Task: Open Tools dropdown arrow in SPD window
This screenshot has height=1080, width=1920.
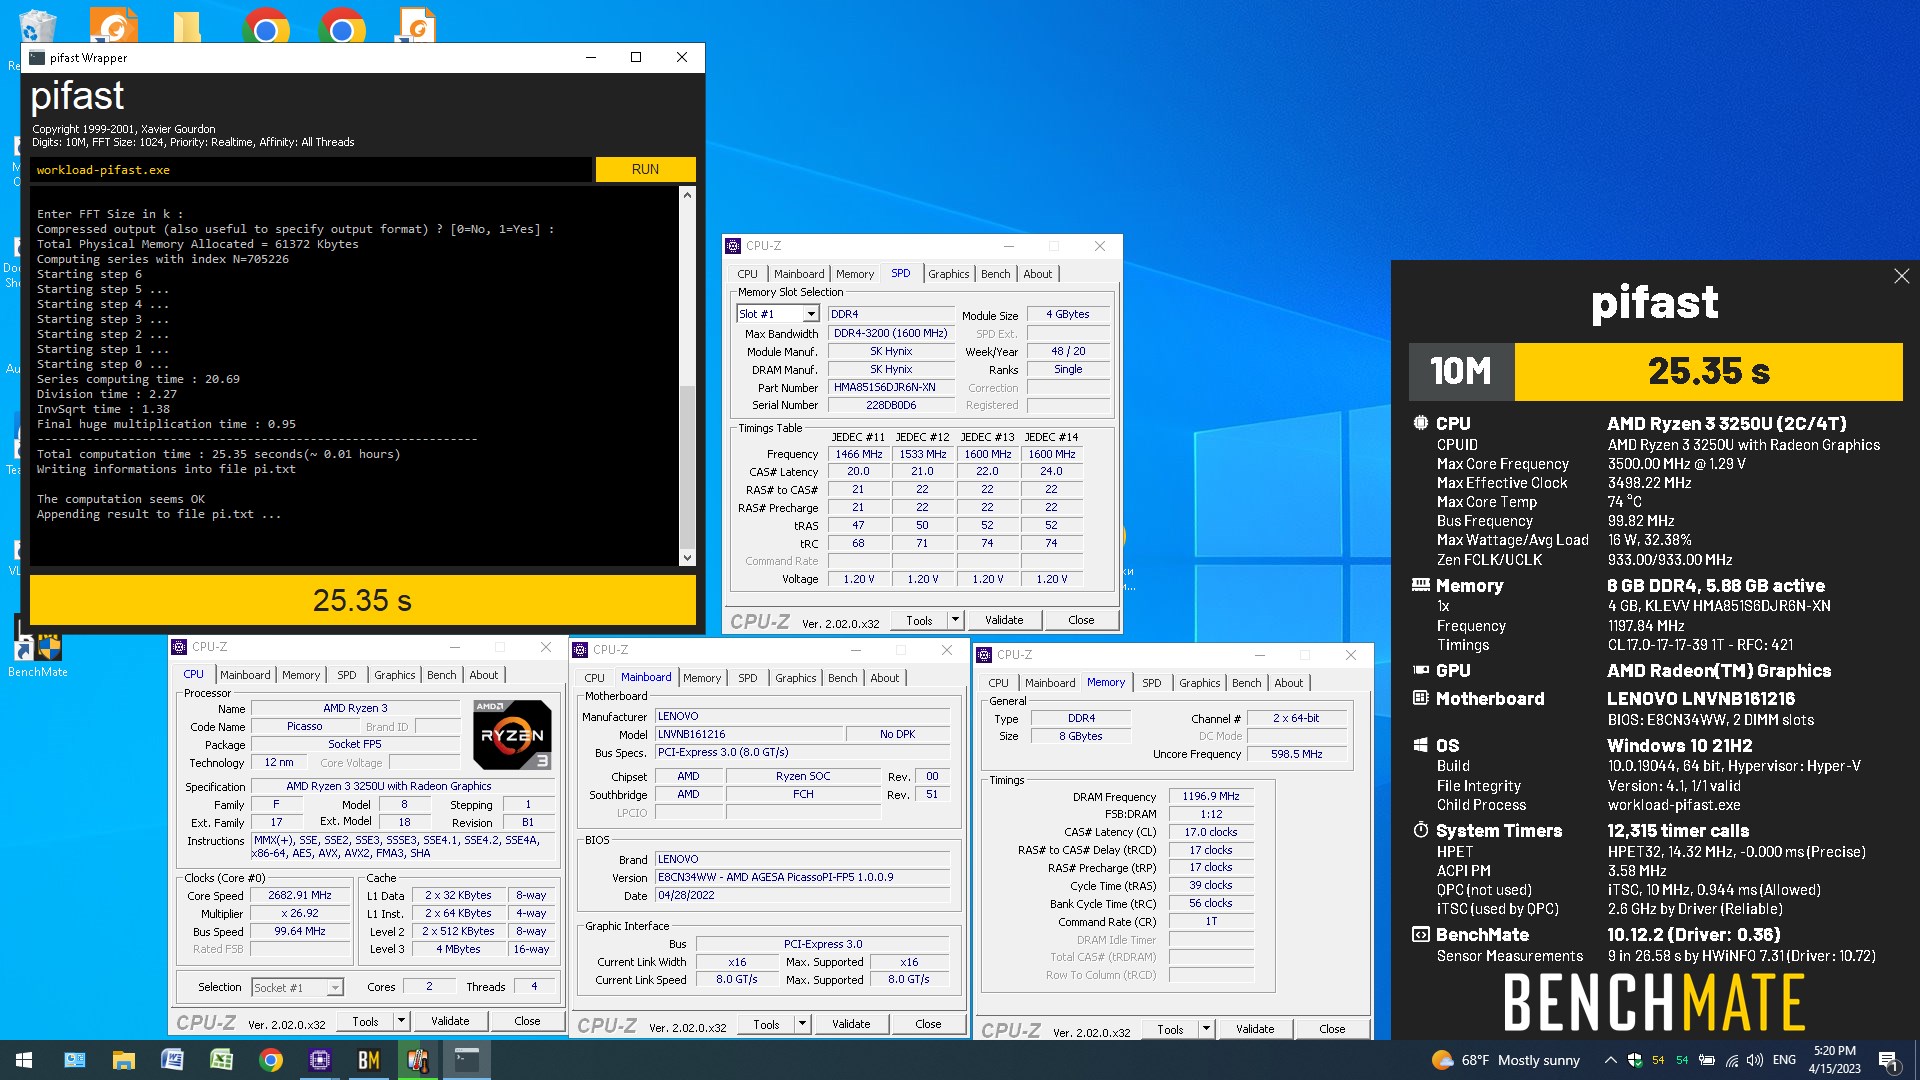Action: coord(955,620)
